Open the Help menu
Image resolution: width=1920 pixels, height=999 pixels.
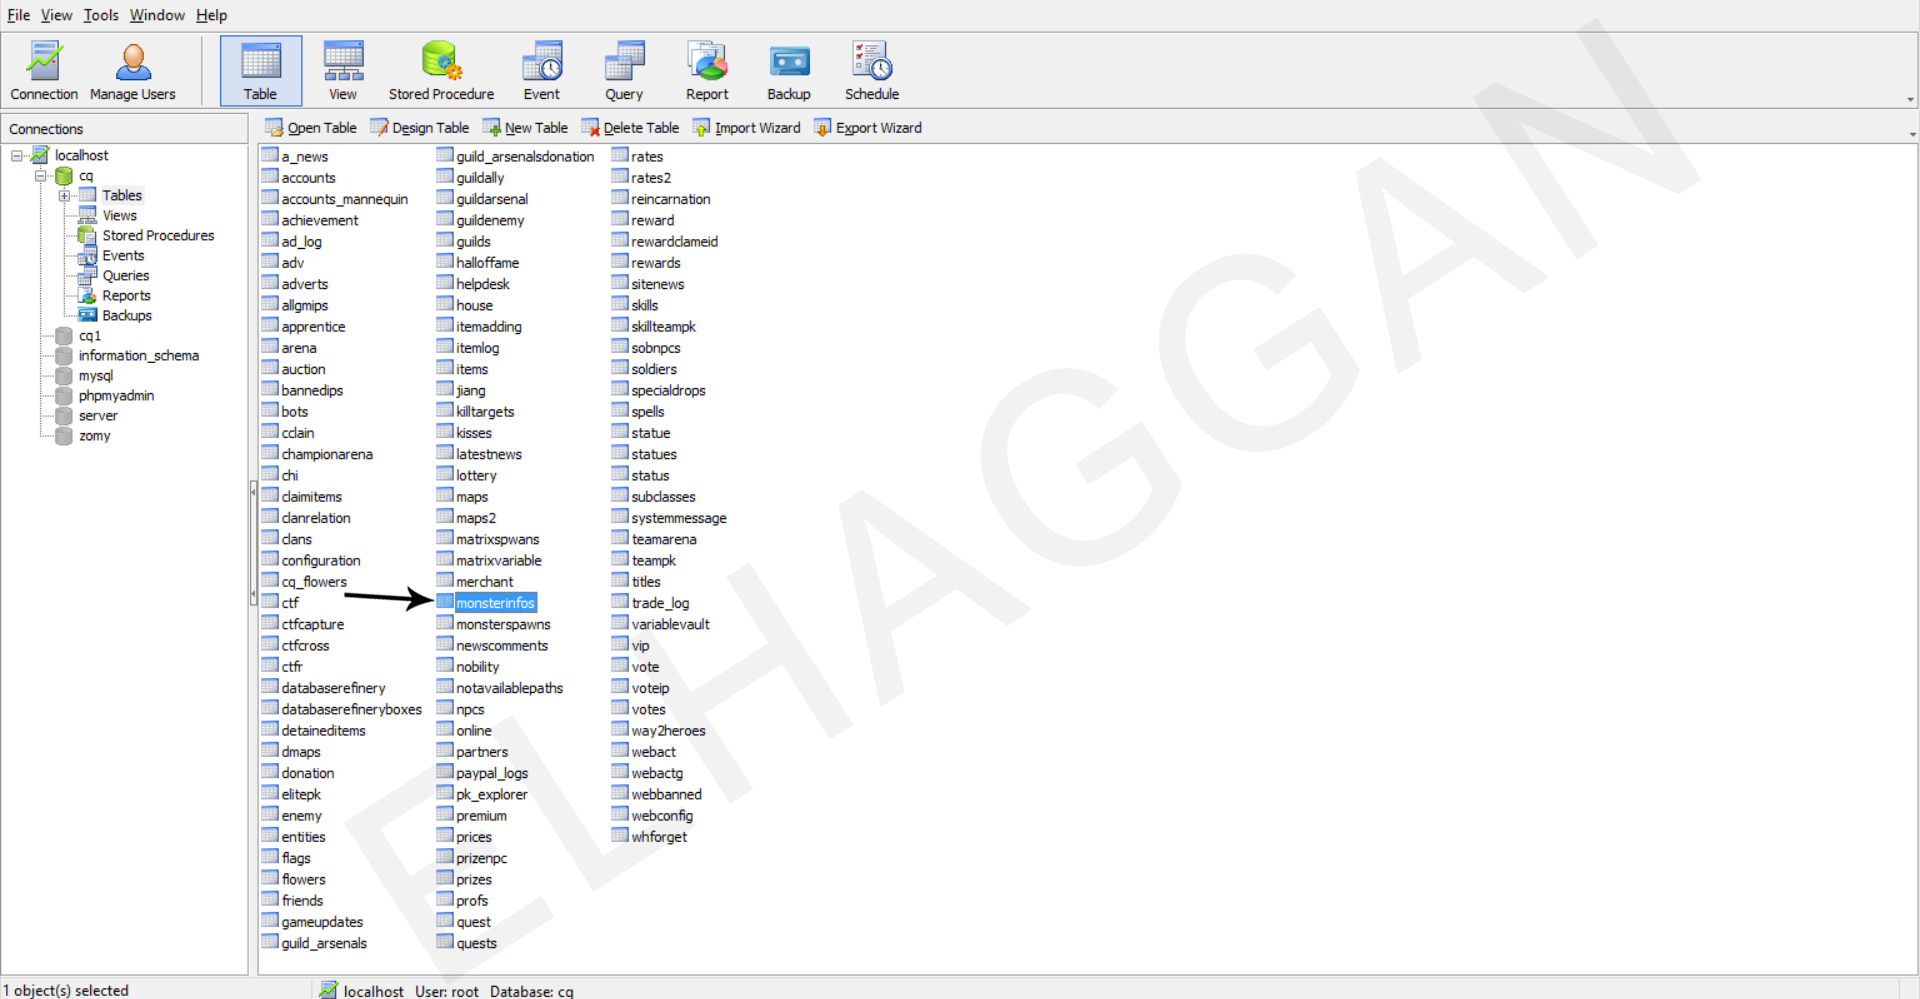(211, 15)
